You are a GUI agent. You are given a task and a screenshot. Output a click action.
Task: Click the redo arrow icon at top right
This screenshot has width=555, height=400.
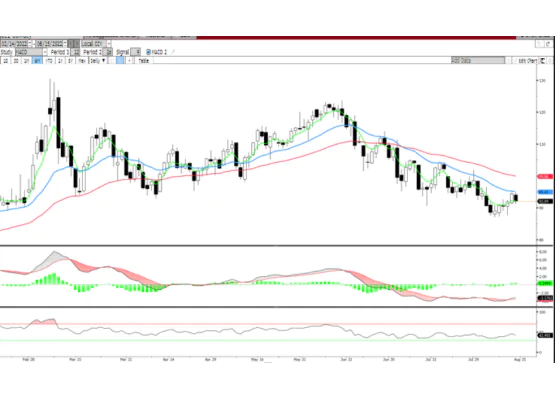tap(548, 44)
